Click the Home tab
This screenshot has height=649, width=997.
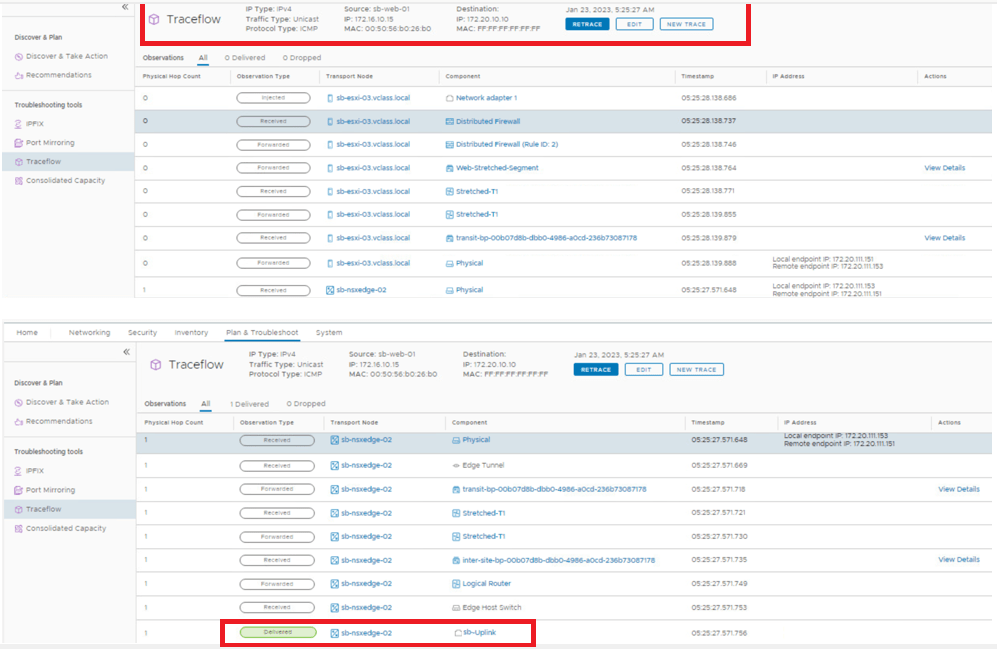(x=27, y=332)
